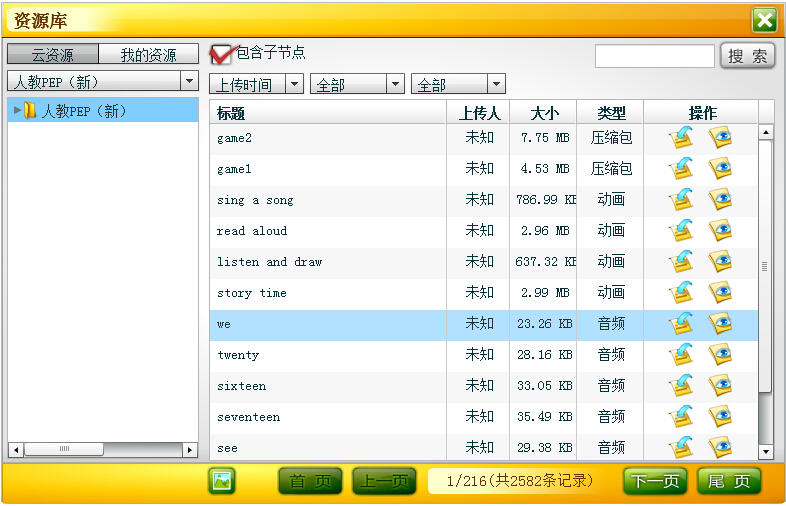Click download icon for game2 row
Screen dimensions: 786x506
(681, 138)
